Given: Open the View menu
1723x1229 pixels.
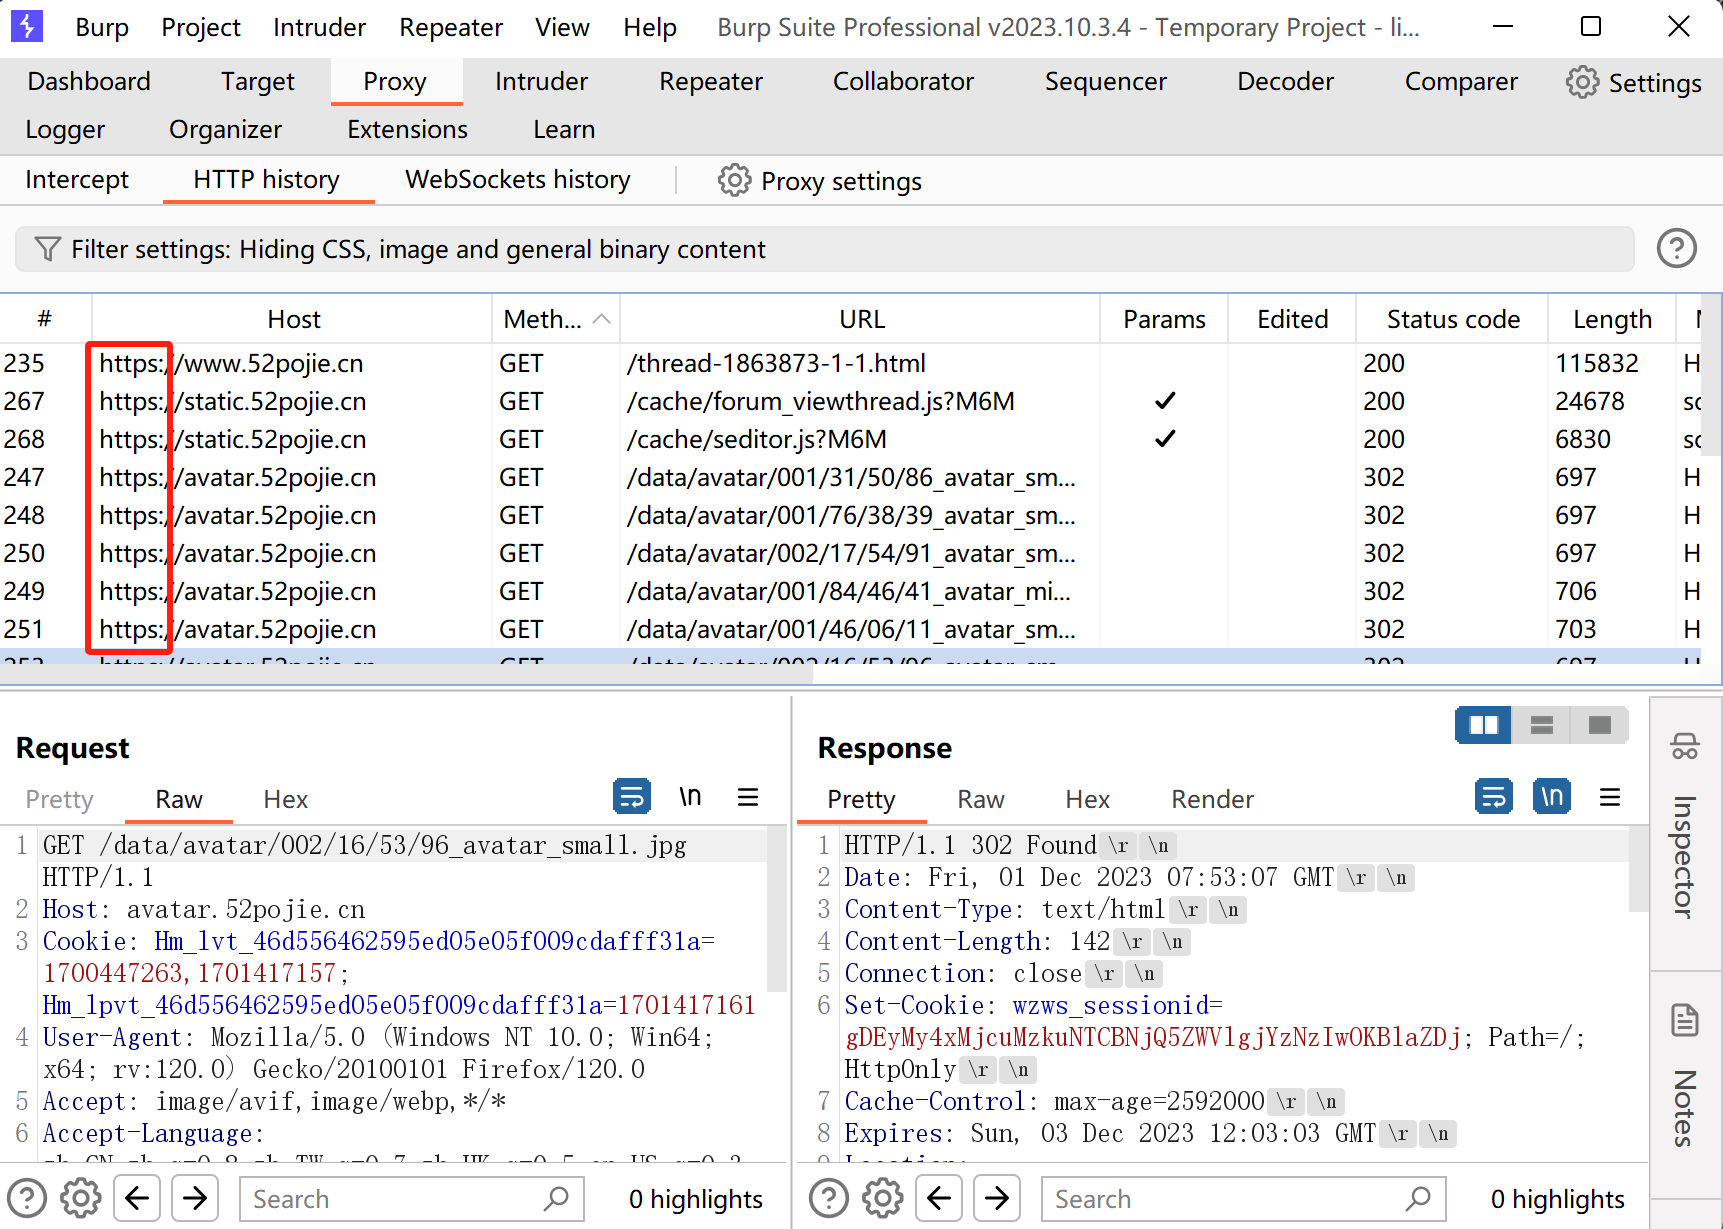Looking at the screenshot, I should 562,27.
